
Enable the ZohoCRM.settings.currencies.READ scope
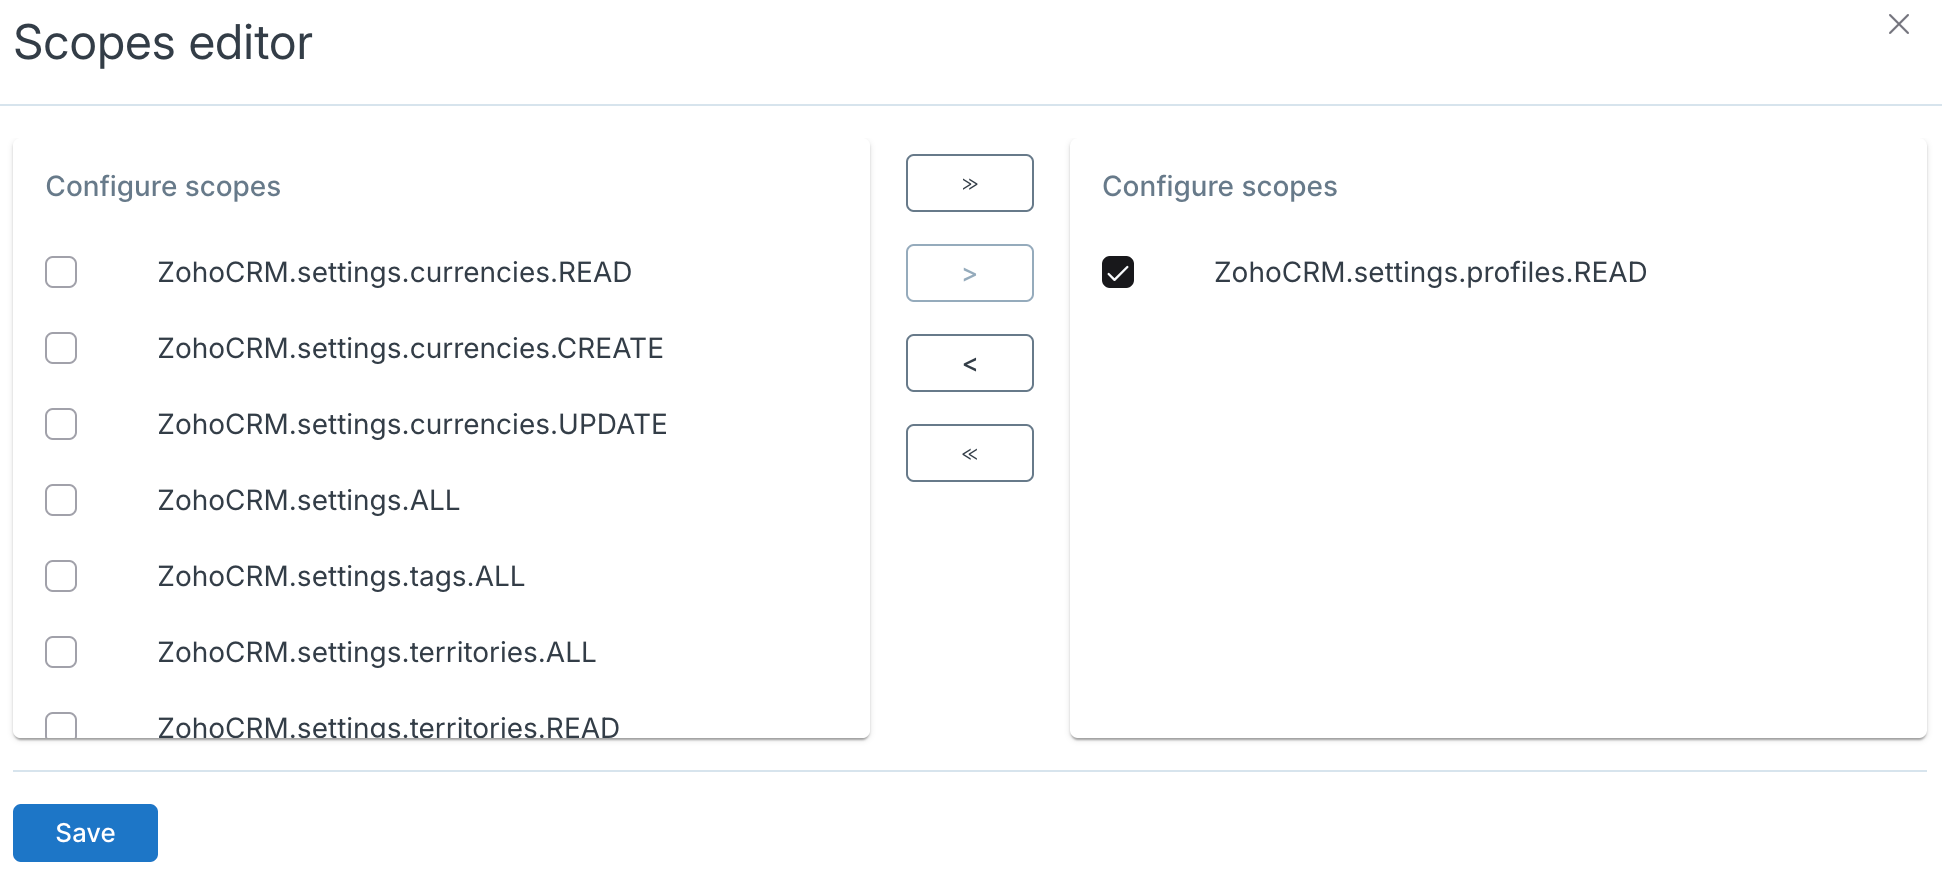[61, 272]
